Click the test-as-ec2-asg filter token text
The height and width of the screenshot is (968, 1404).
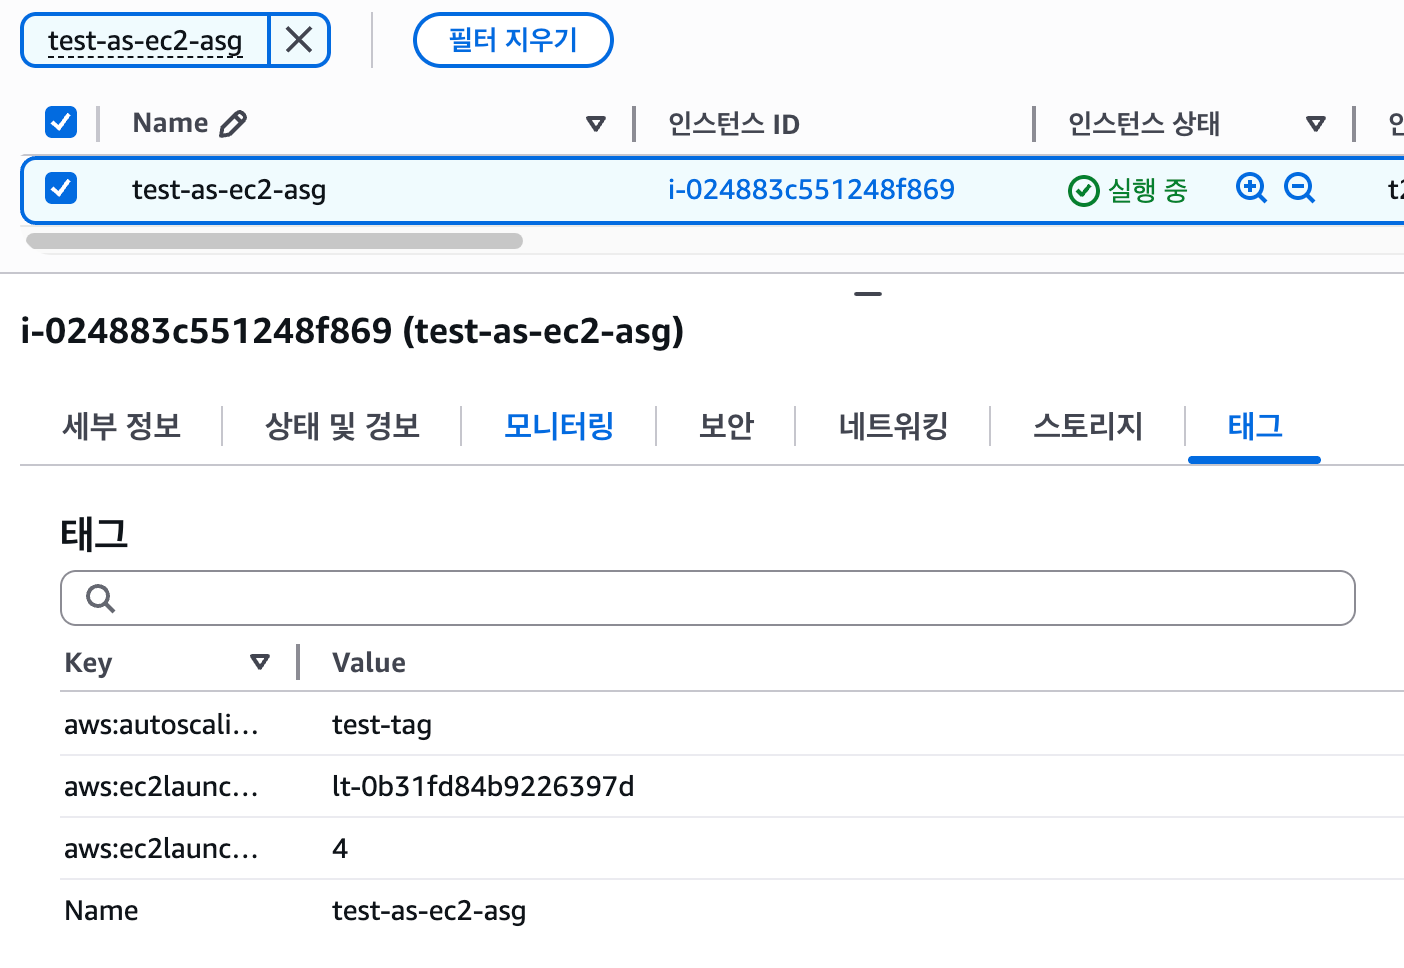pos(145,41)
